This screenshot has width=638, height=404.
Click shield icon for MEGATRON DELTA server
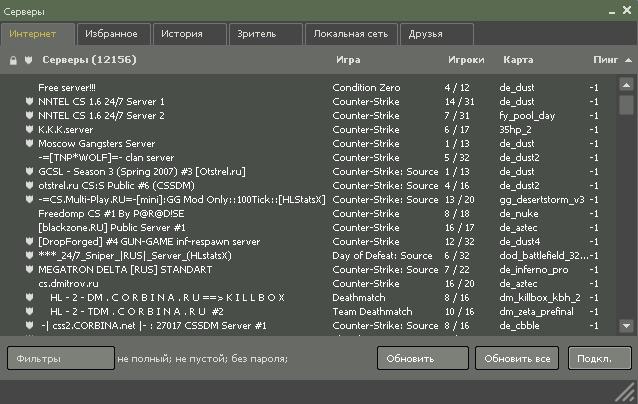[29, 269]
